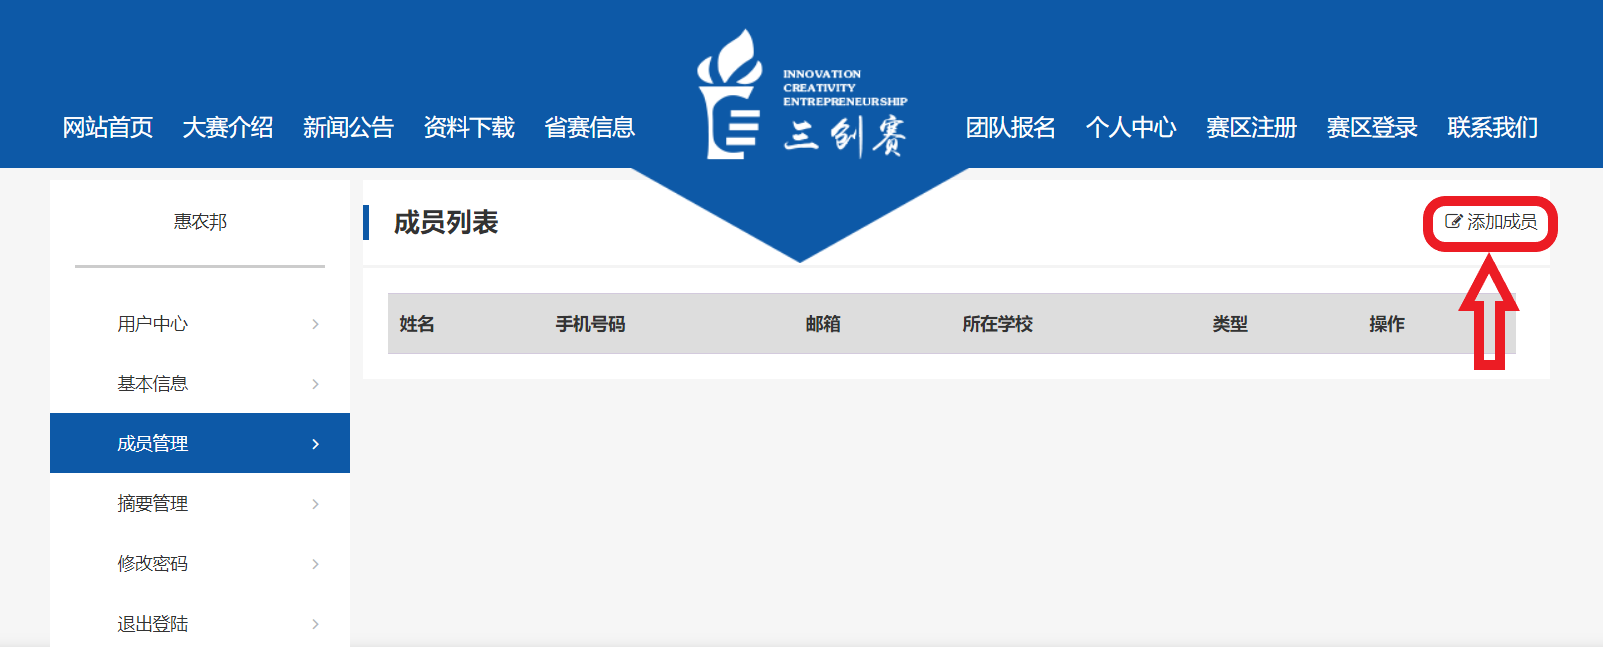Click chevron next to 基本信息
Screen dimensions: 1603x647
click(315, 384)
